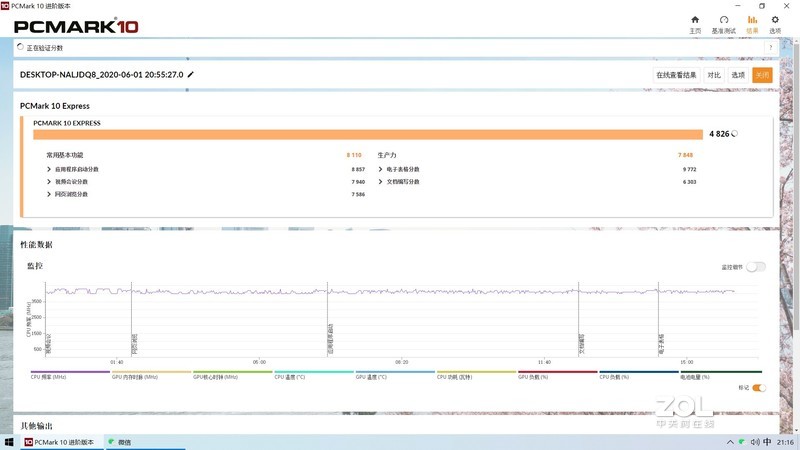Toggle the 标记 markers switch off
800x450 pixels.
pyautogui.click(x=758, y=387)
